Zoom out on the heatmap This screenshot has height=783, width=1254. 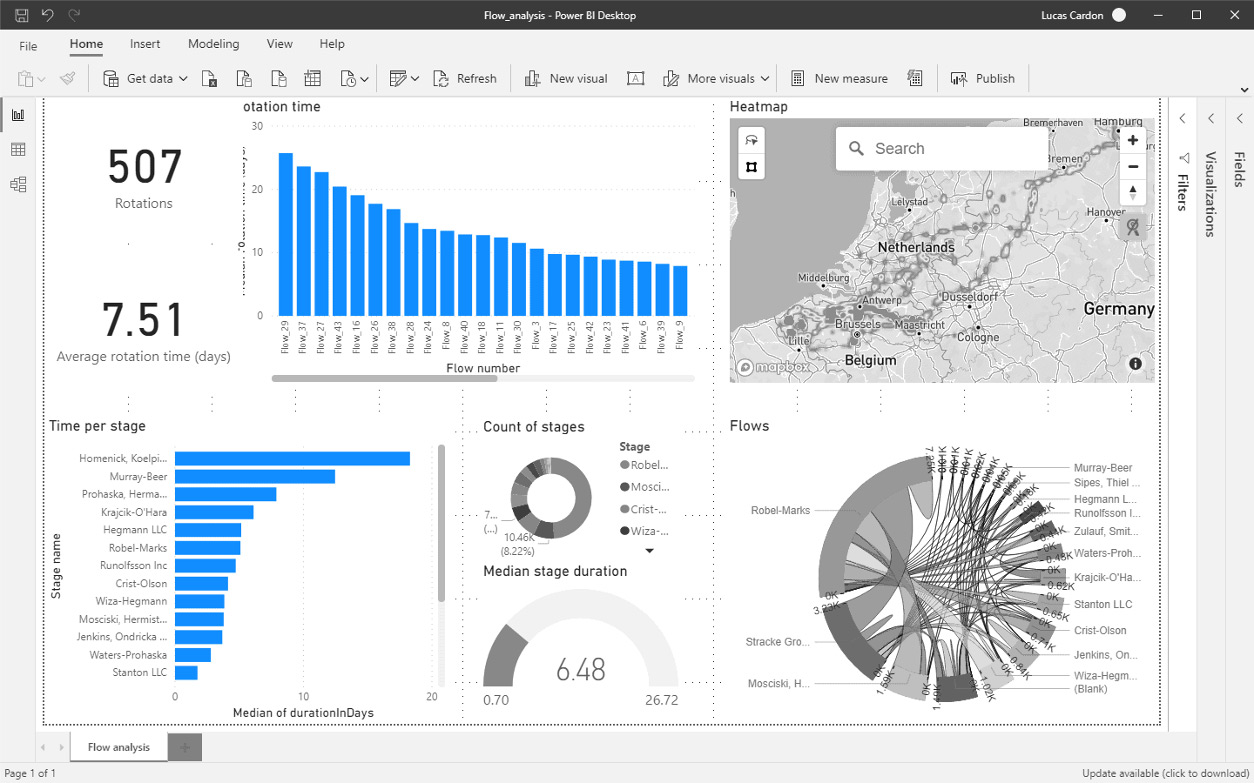(x=1132, y=166)
